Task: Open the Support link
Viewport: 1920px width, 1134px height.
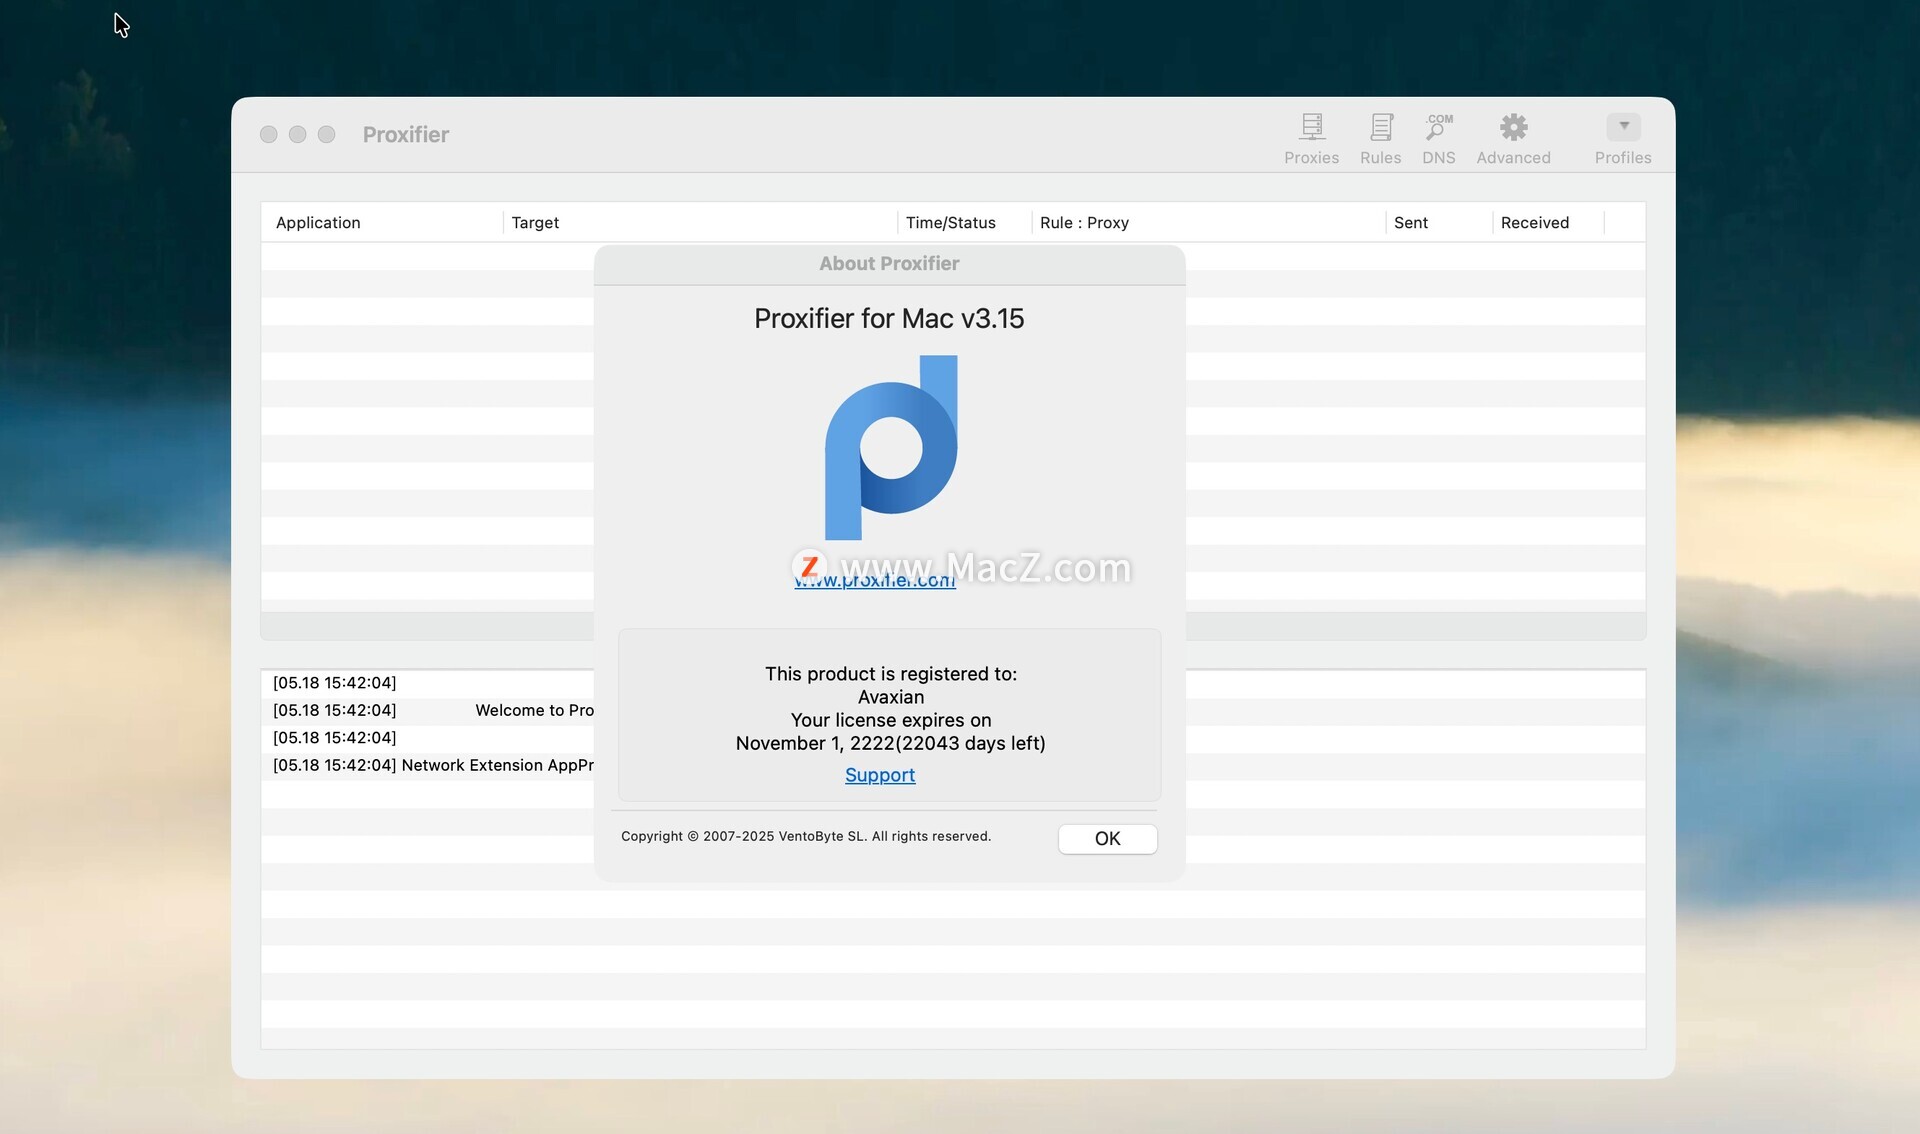Action: click(x=880, y=775)
